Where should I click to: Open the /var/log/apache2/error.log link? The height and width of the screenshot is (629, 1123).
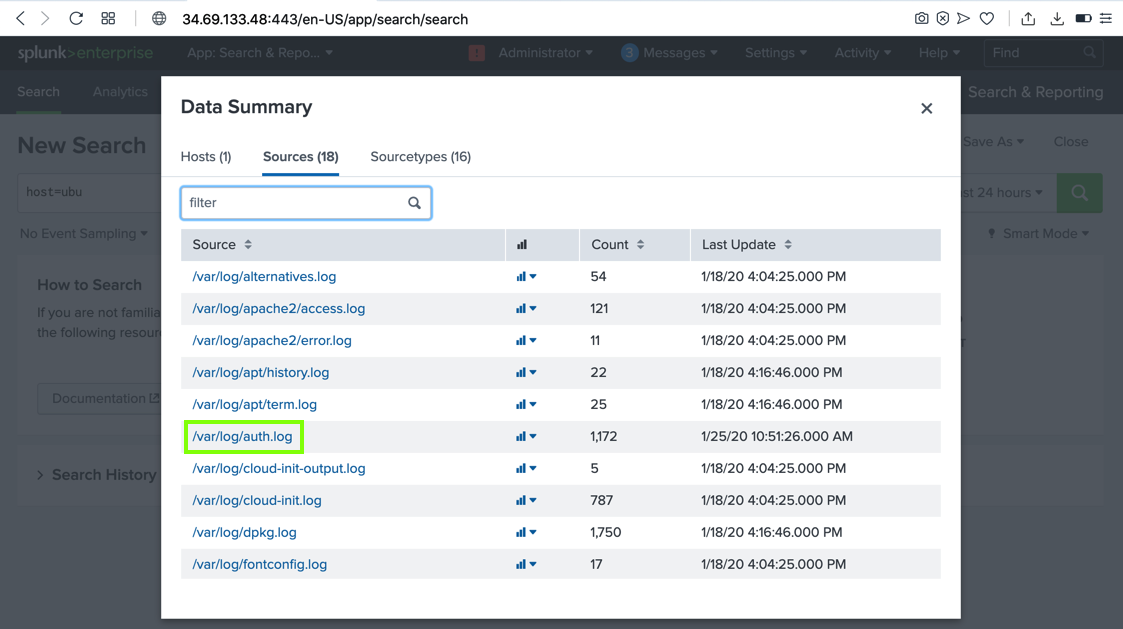(272, 340)
